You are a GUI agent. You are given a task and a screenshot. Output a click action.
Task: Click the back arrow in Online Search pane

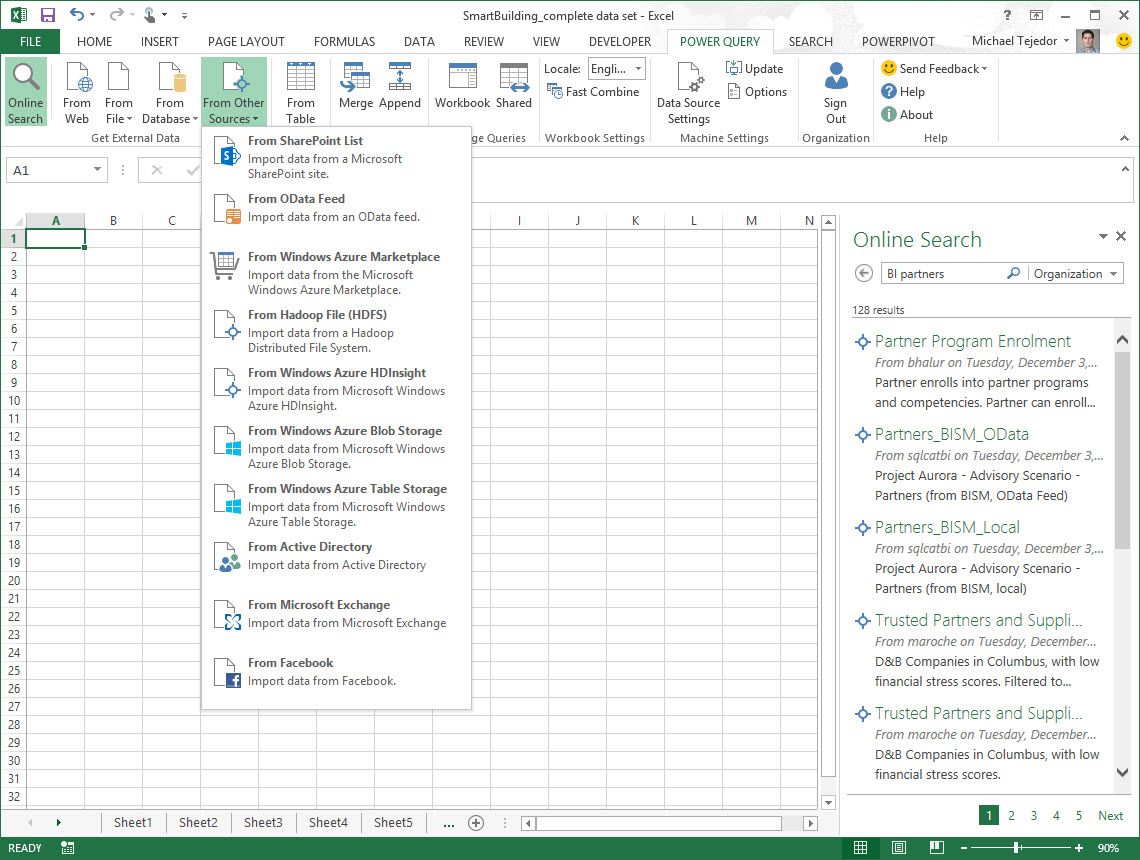tap(864, 273)
